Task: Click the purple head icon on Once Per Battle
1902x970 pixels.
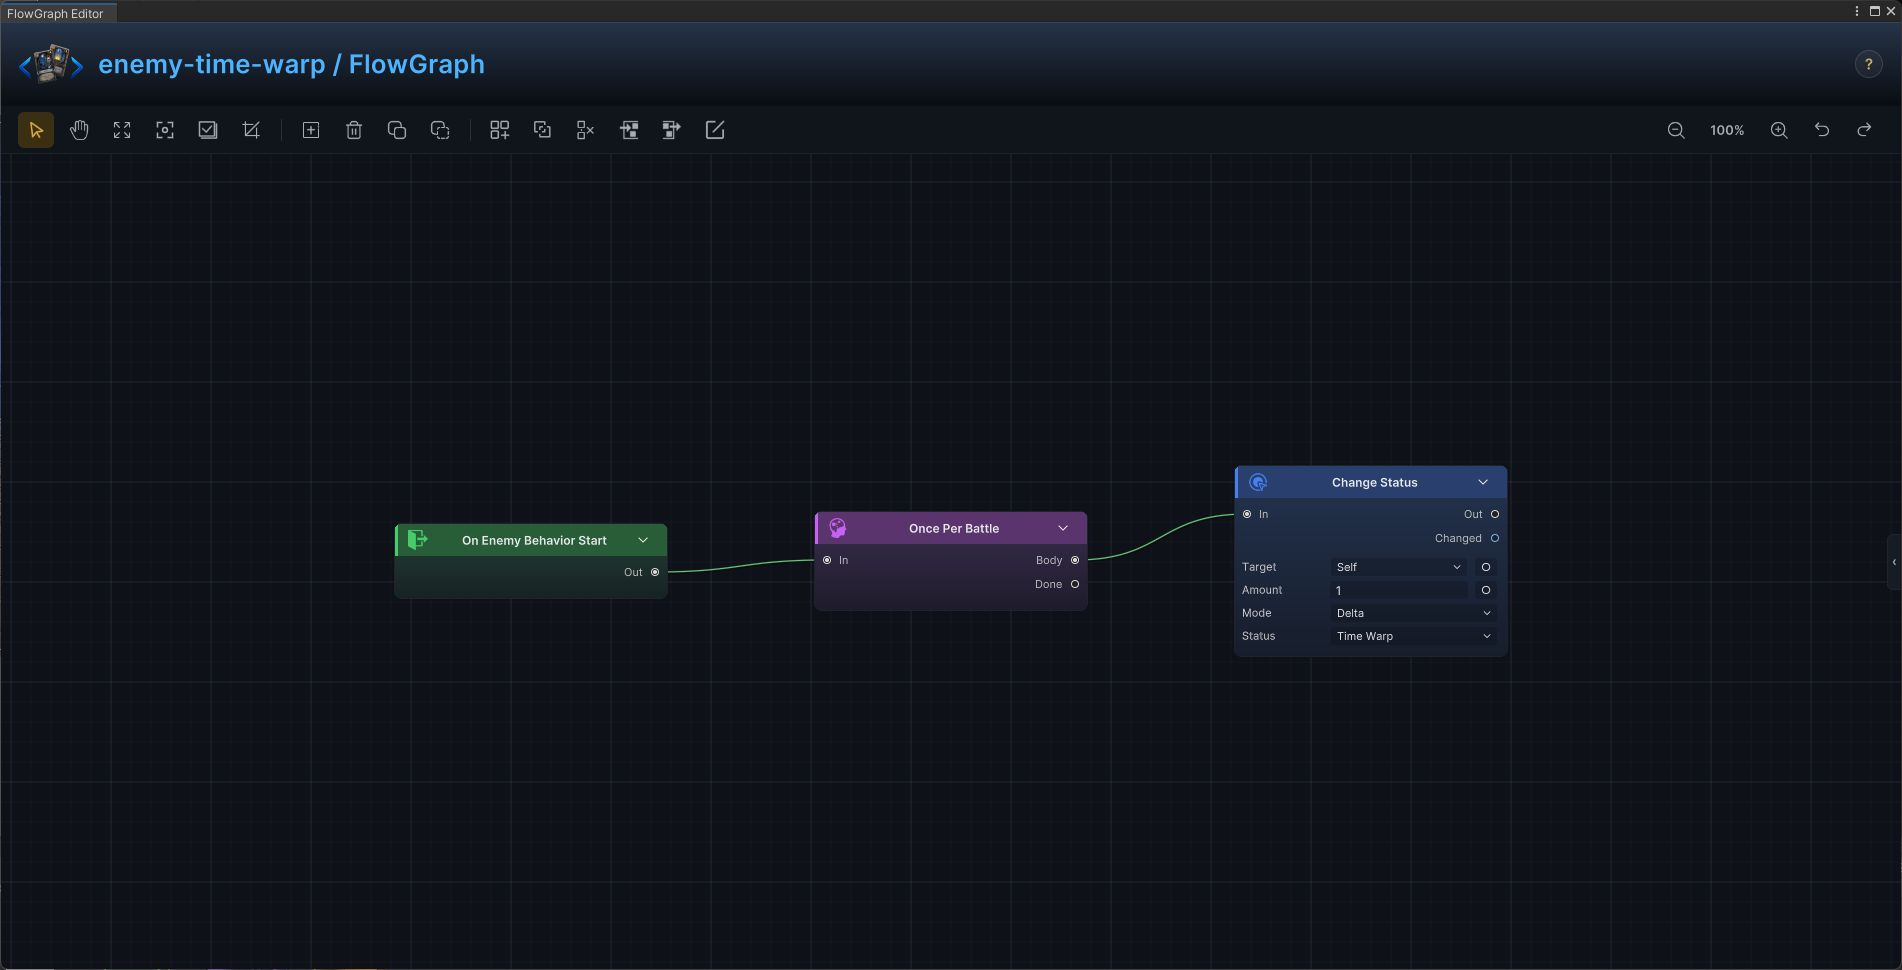Action: click(x=838, y=528)
